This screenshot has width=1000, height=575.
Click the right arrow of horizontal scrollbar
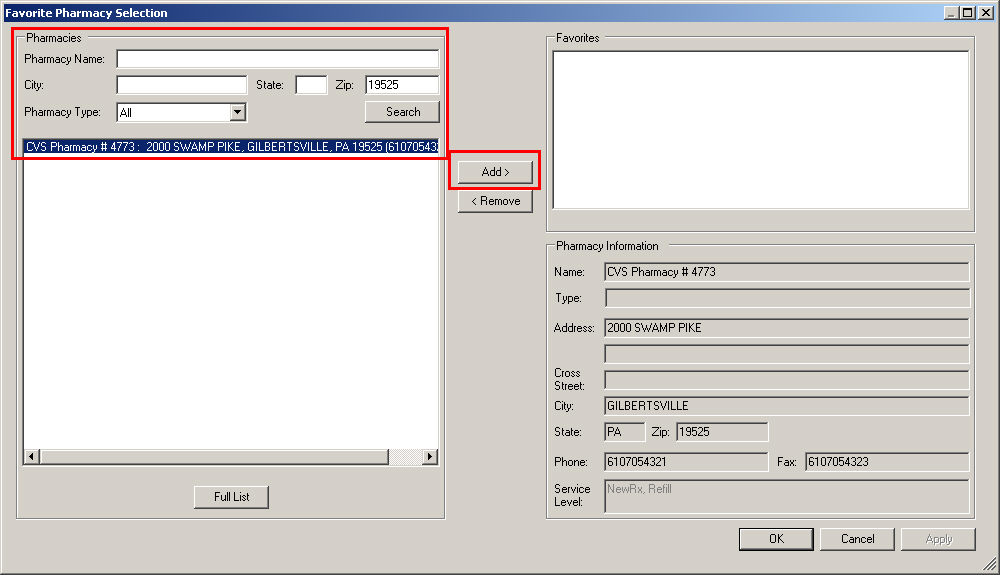(x=430, y=456)
